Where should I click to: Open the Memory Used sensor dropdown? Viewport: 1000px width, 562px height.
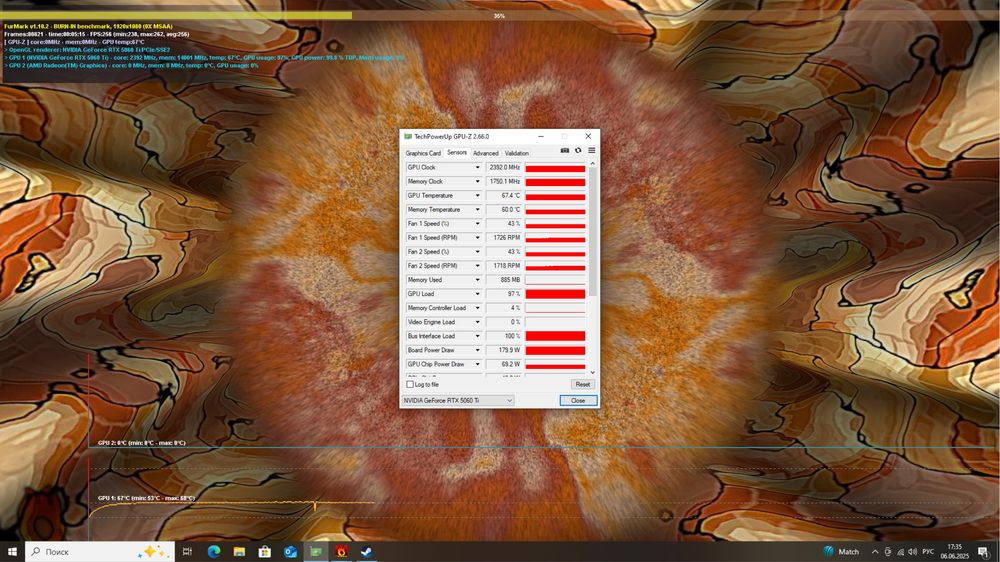477,280
